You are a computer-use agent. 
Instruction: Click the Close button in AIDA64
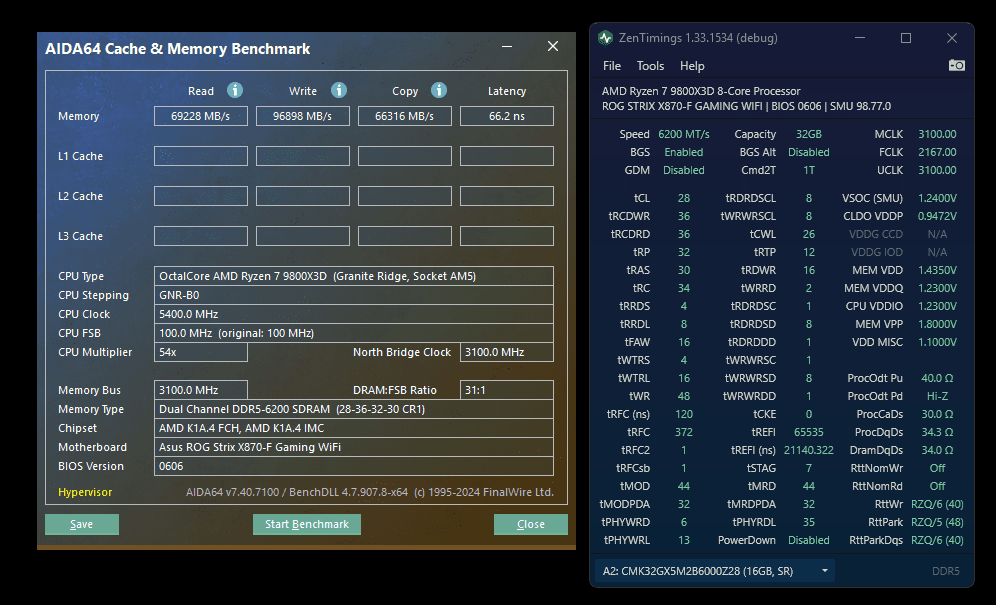click(531, 524)
